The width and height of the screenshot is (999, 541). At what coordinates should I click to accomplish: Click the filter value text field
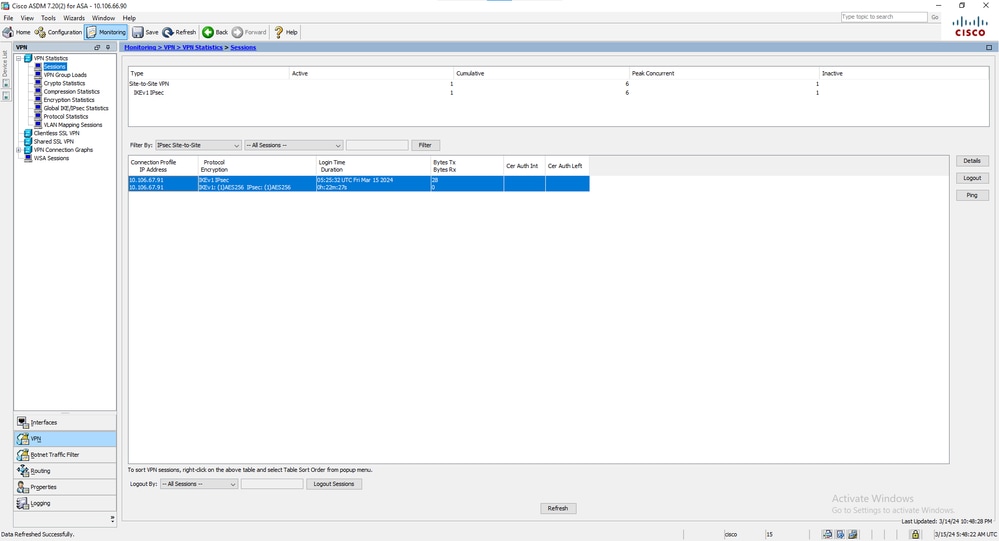click(377, 145)
